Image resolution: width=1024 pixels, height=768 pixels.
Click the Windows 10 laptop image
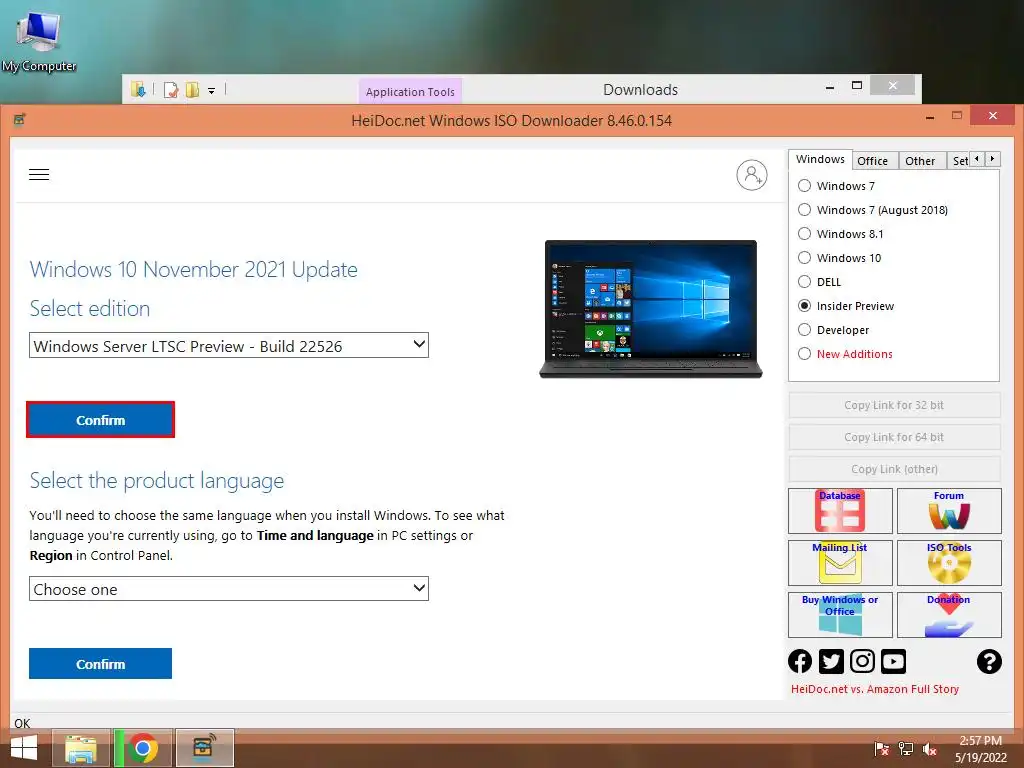point(651,309)
